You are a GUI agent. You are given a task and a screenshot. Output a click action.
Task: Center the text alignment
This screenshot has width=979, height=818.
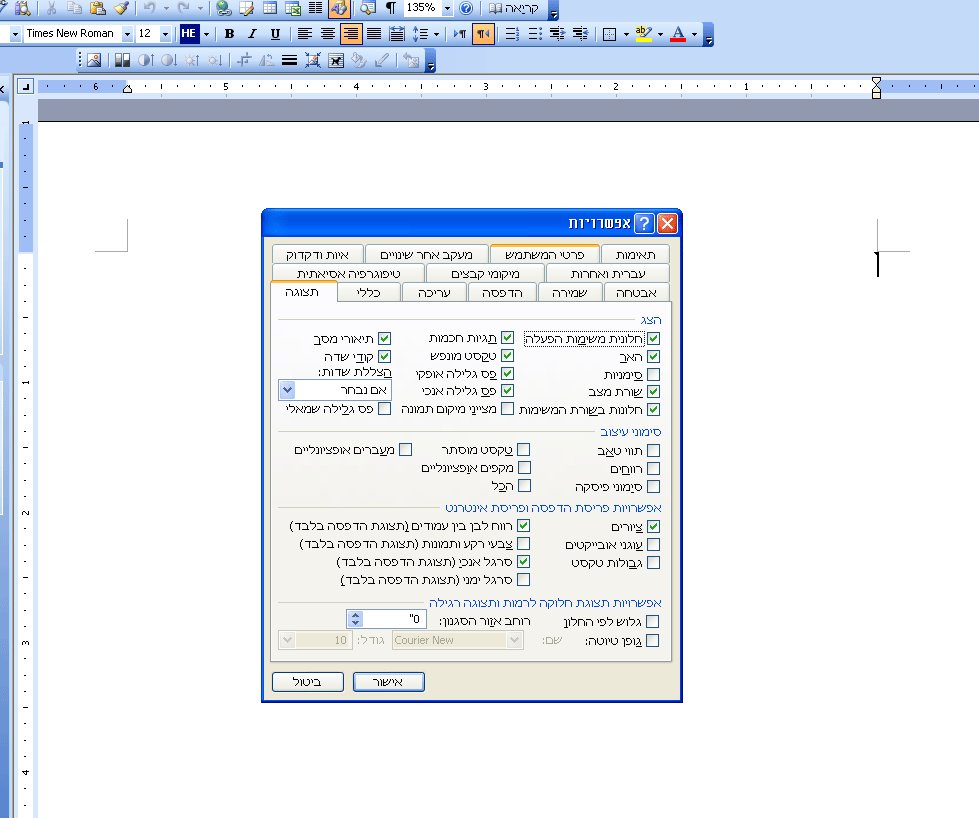[328, 34]
